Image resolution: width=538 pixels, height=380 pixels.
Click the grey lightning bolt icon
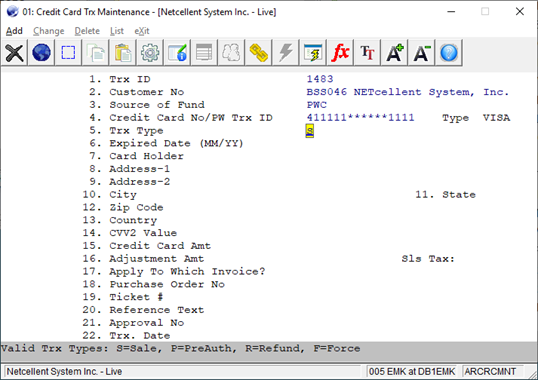285,53
